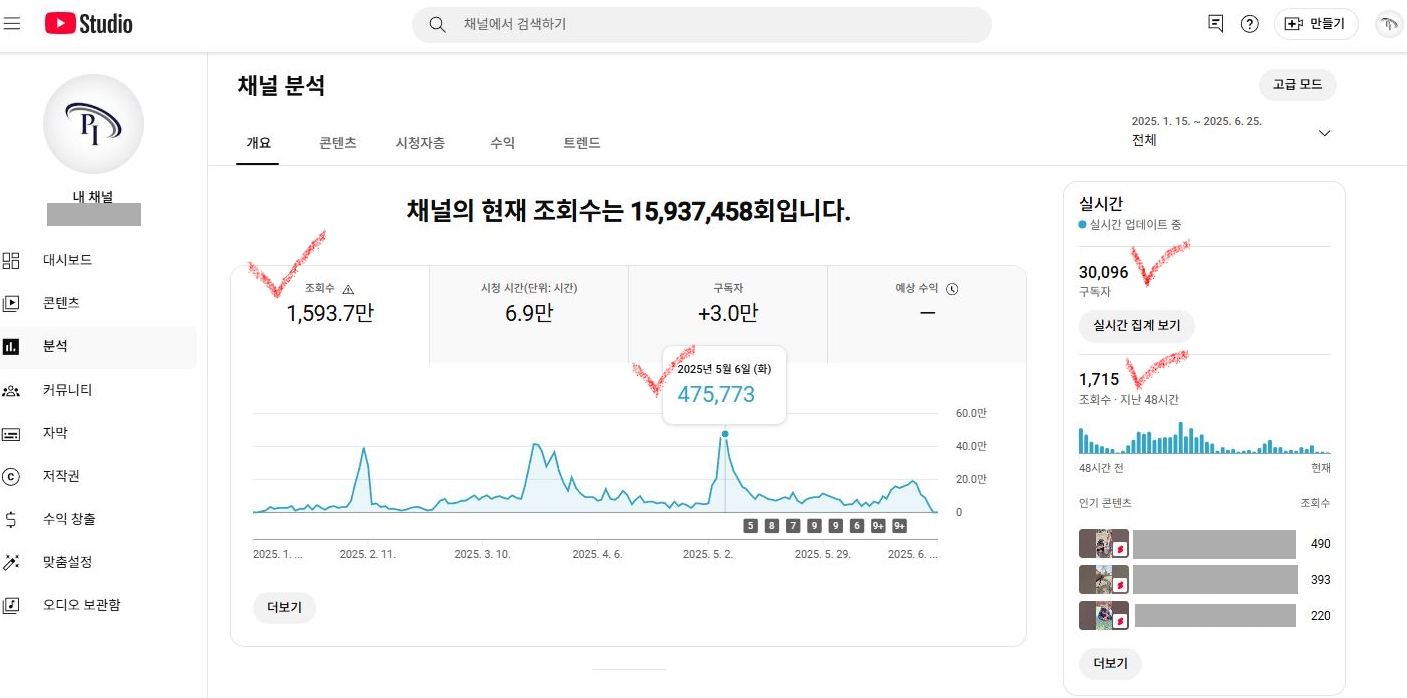
Task: Click the channel profile picture
Action: [93, 124]
